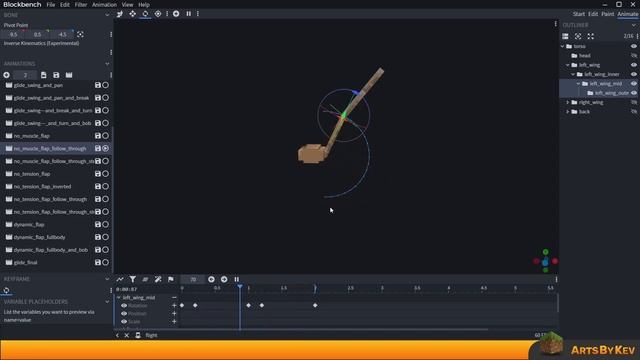Click the close X icon beside flight tab
The height and width of the screenshot is (360, 640).
pyautogui.click(x=127, y=336)
